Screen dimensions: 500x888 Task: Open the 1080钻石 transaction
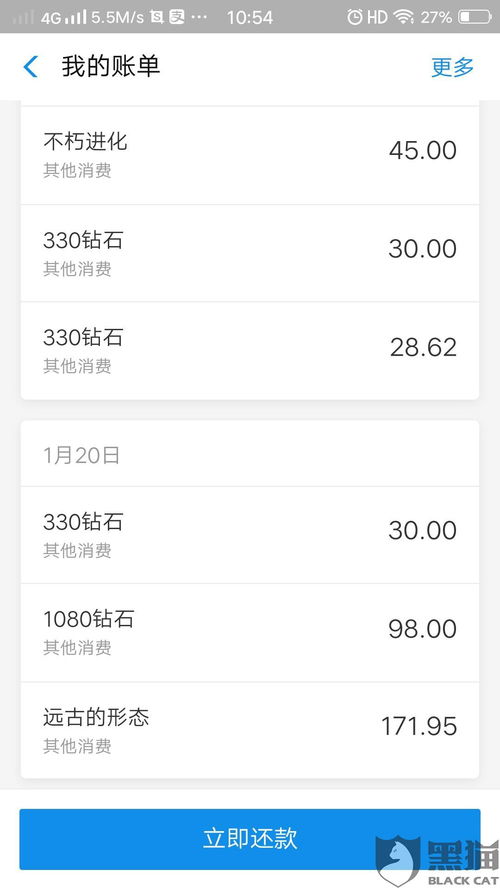coord(250,633)
